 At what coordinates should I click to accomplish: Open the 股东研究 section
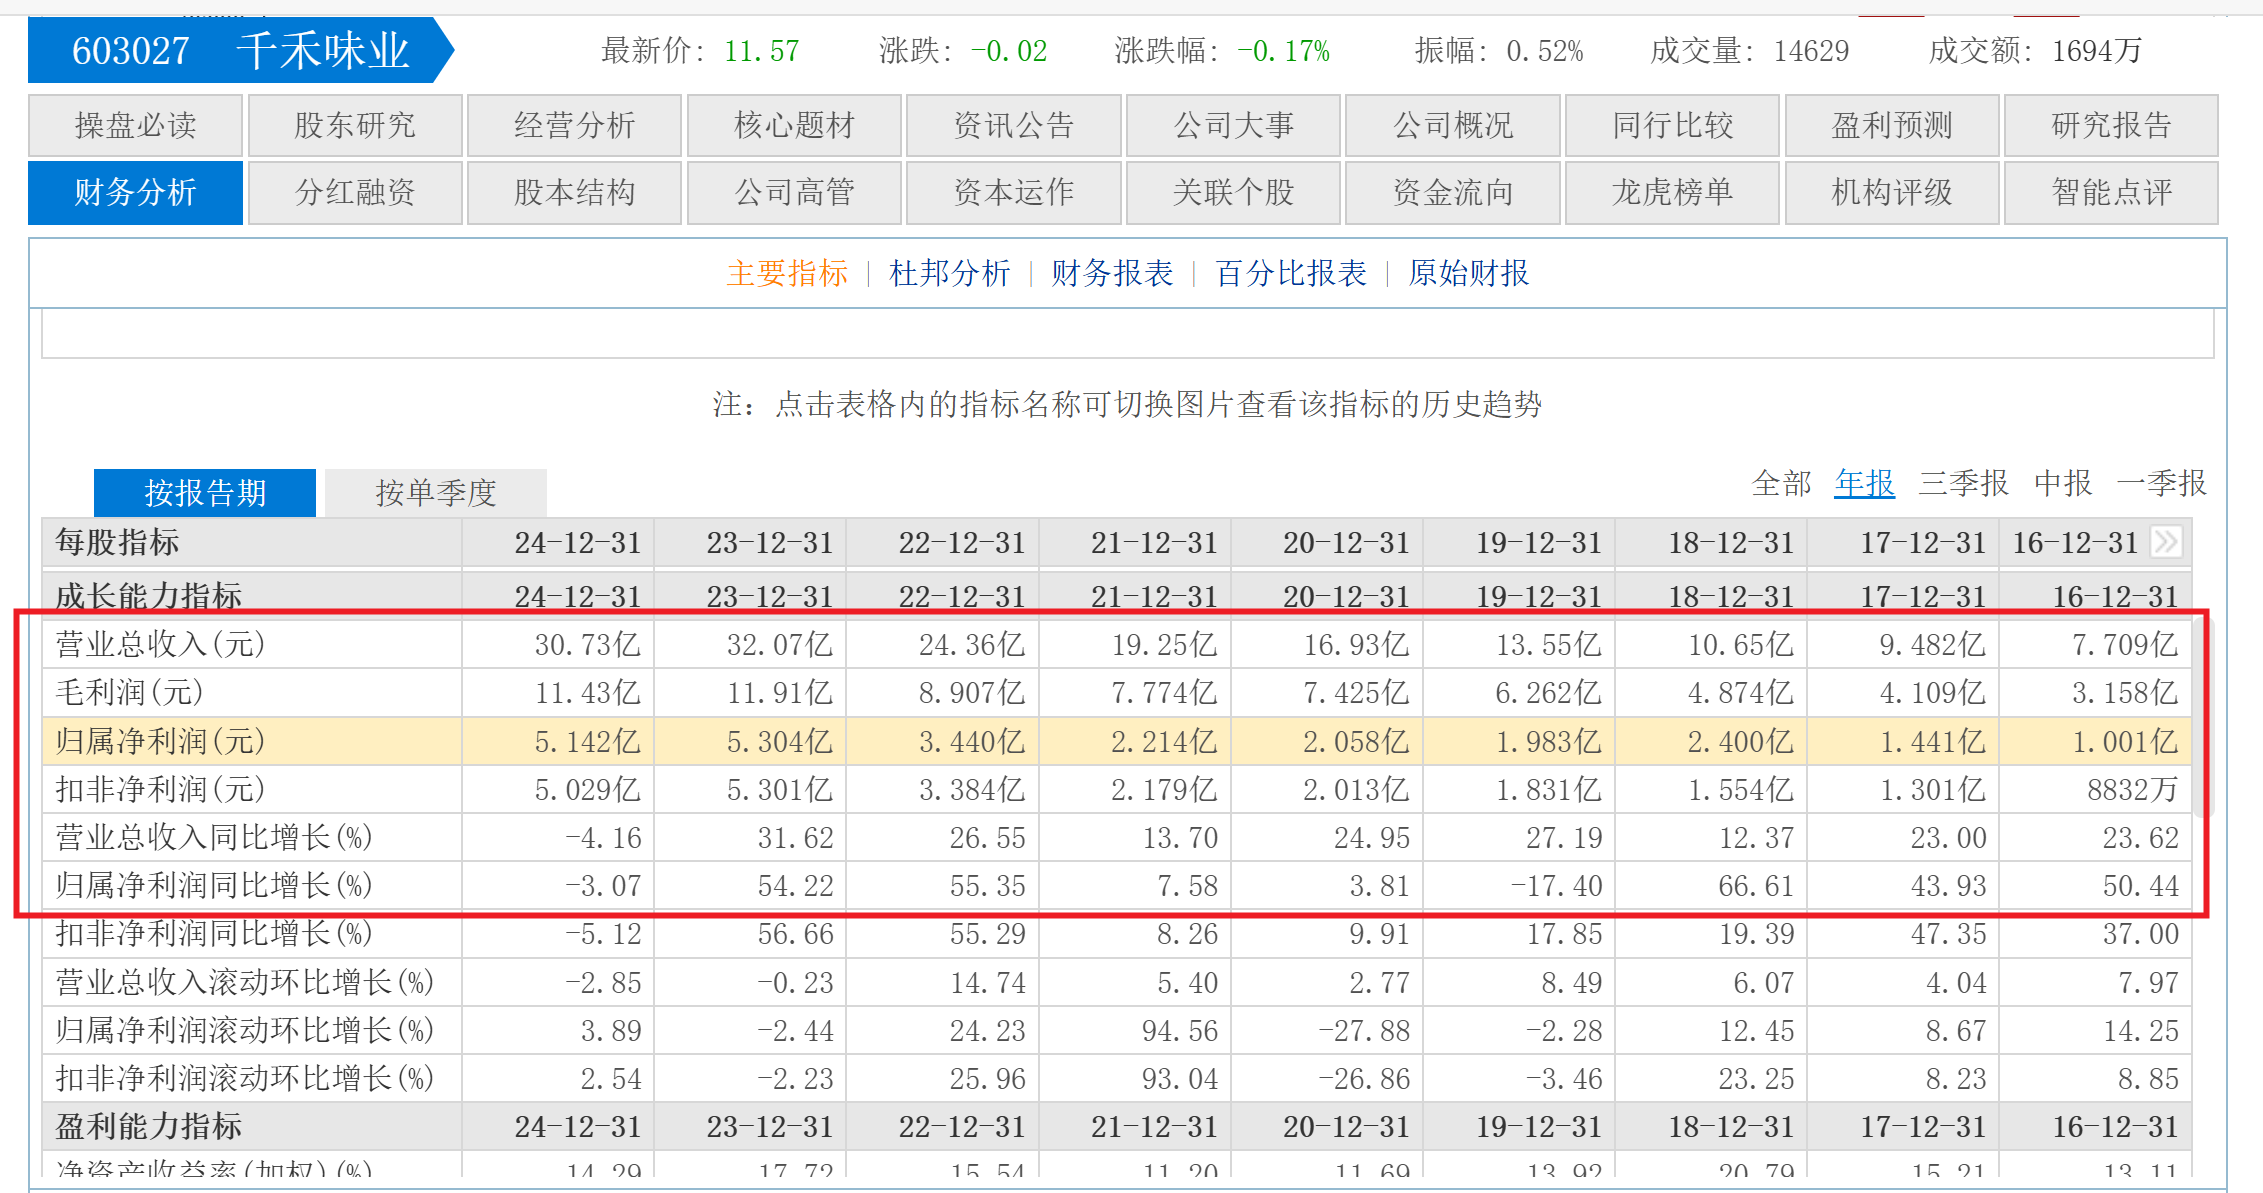pyautogui.click(x=355, y=126)
